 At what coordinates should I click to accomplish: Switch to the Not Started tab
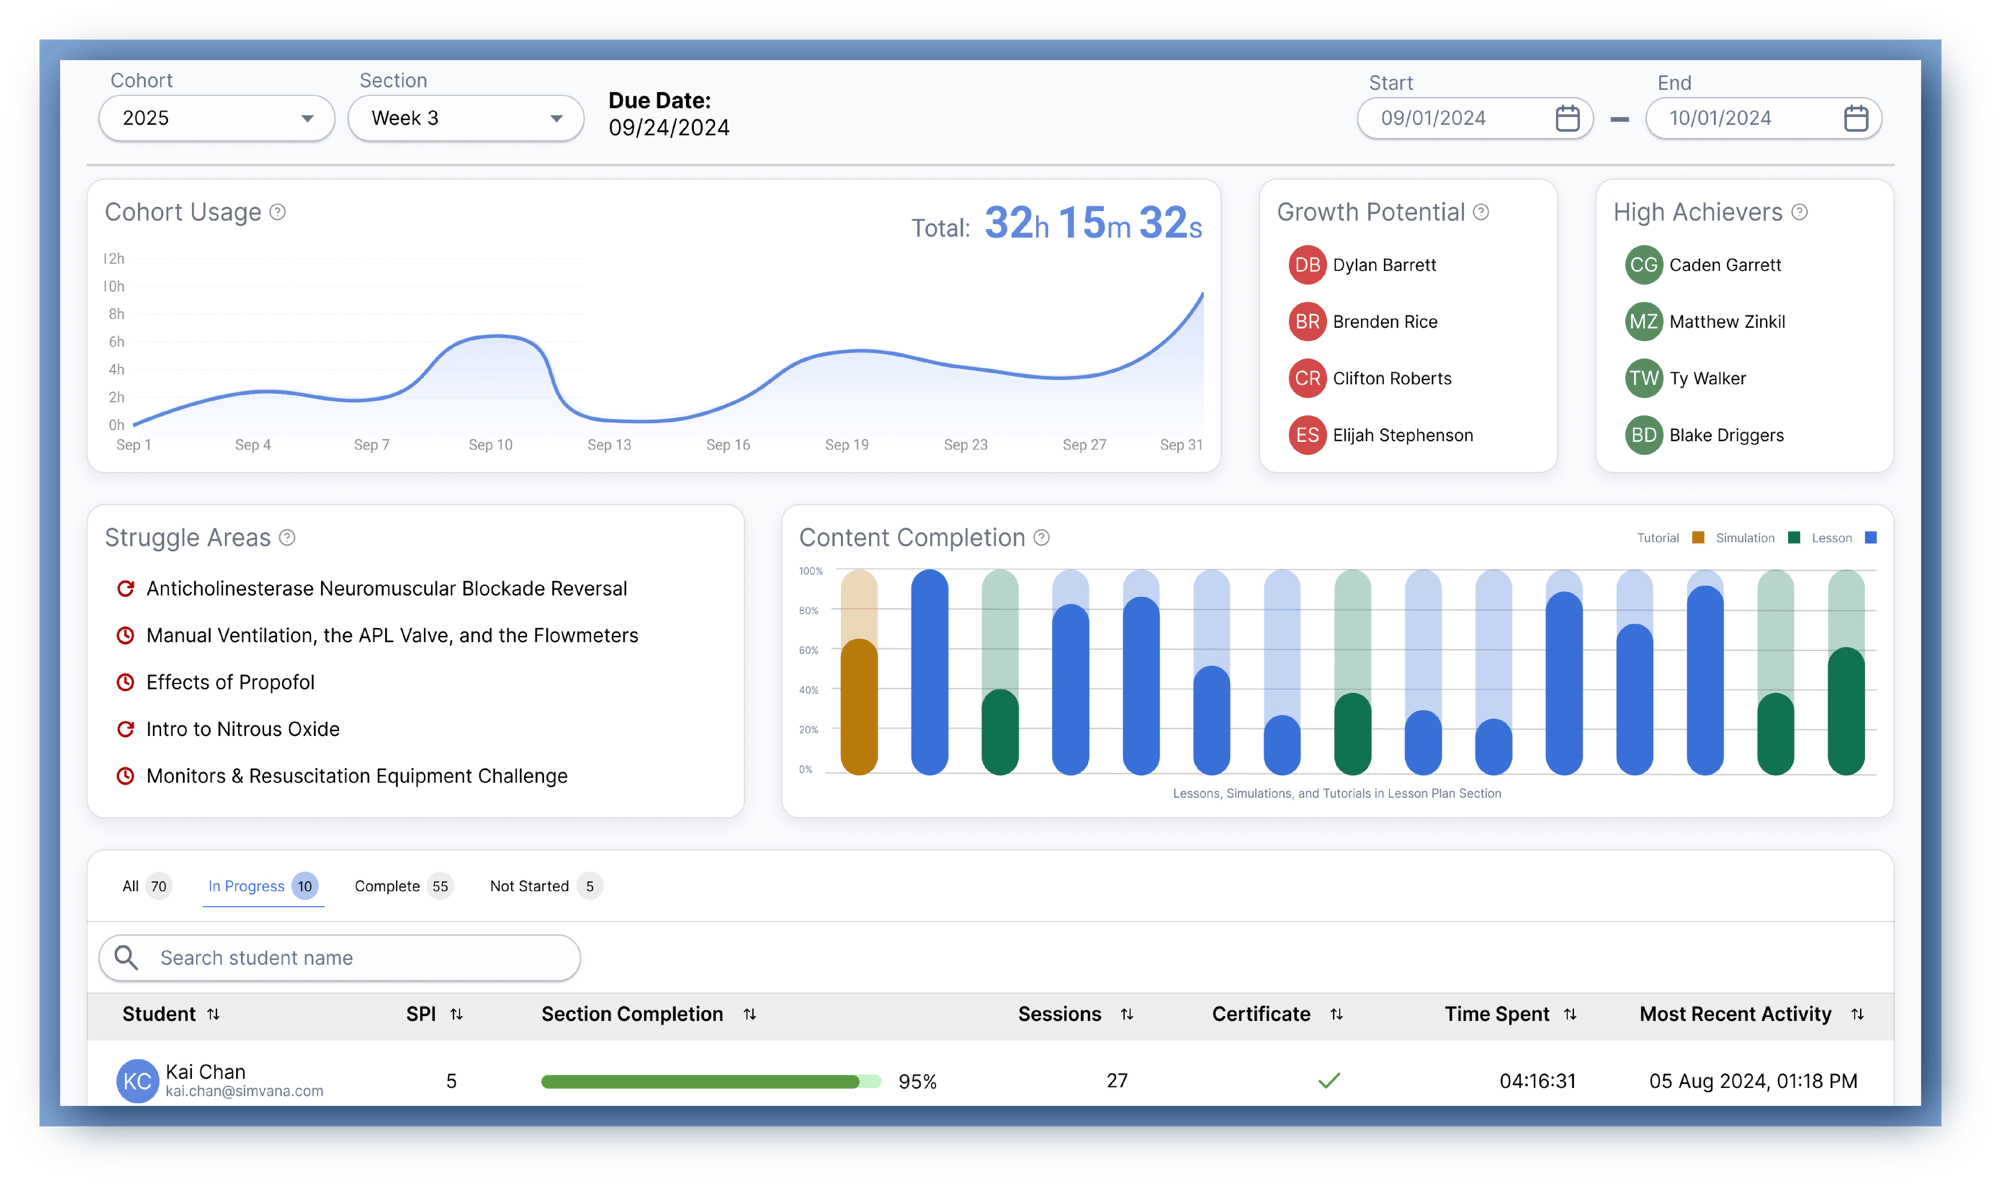point(545,886)
